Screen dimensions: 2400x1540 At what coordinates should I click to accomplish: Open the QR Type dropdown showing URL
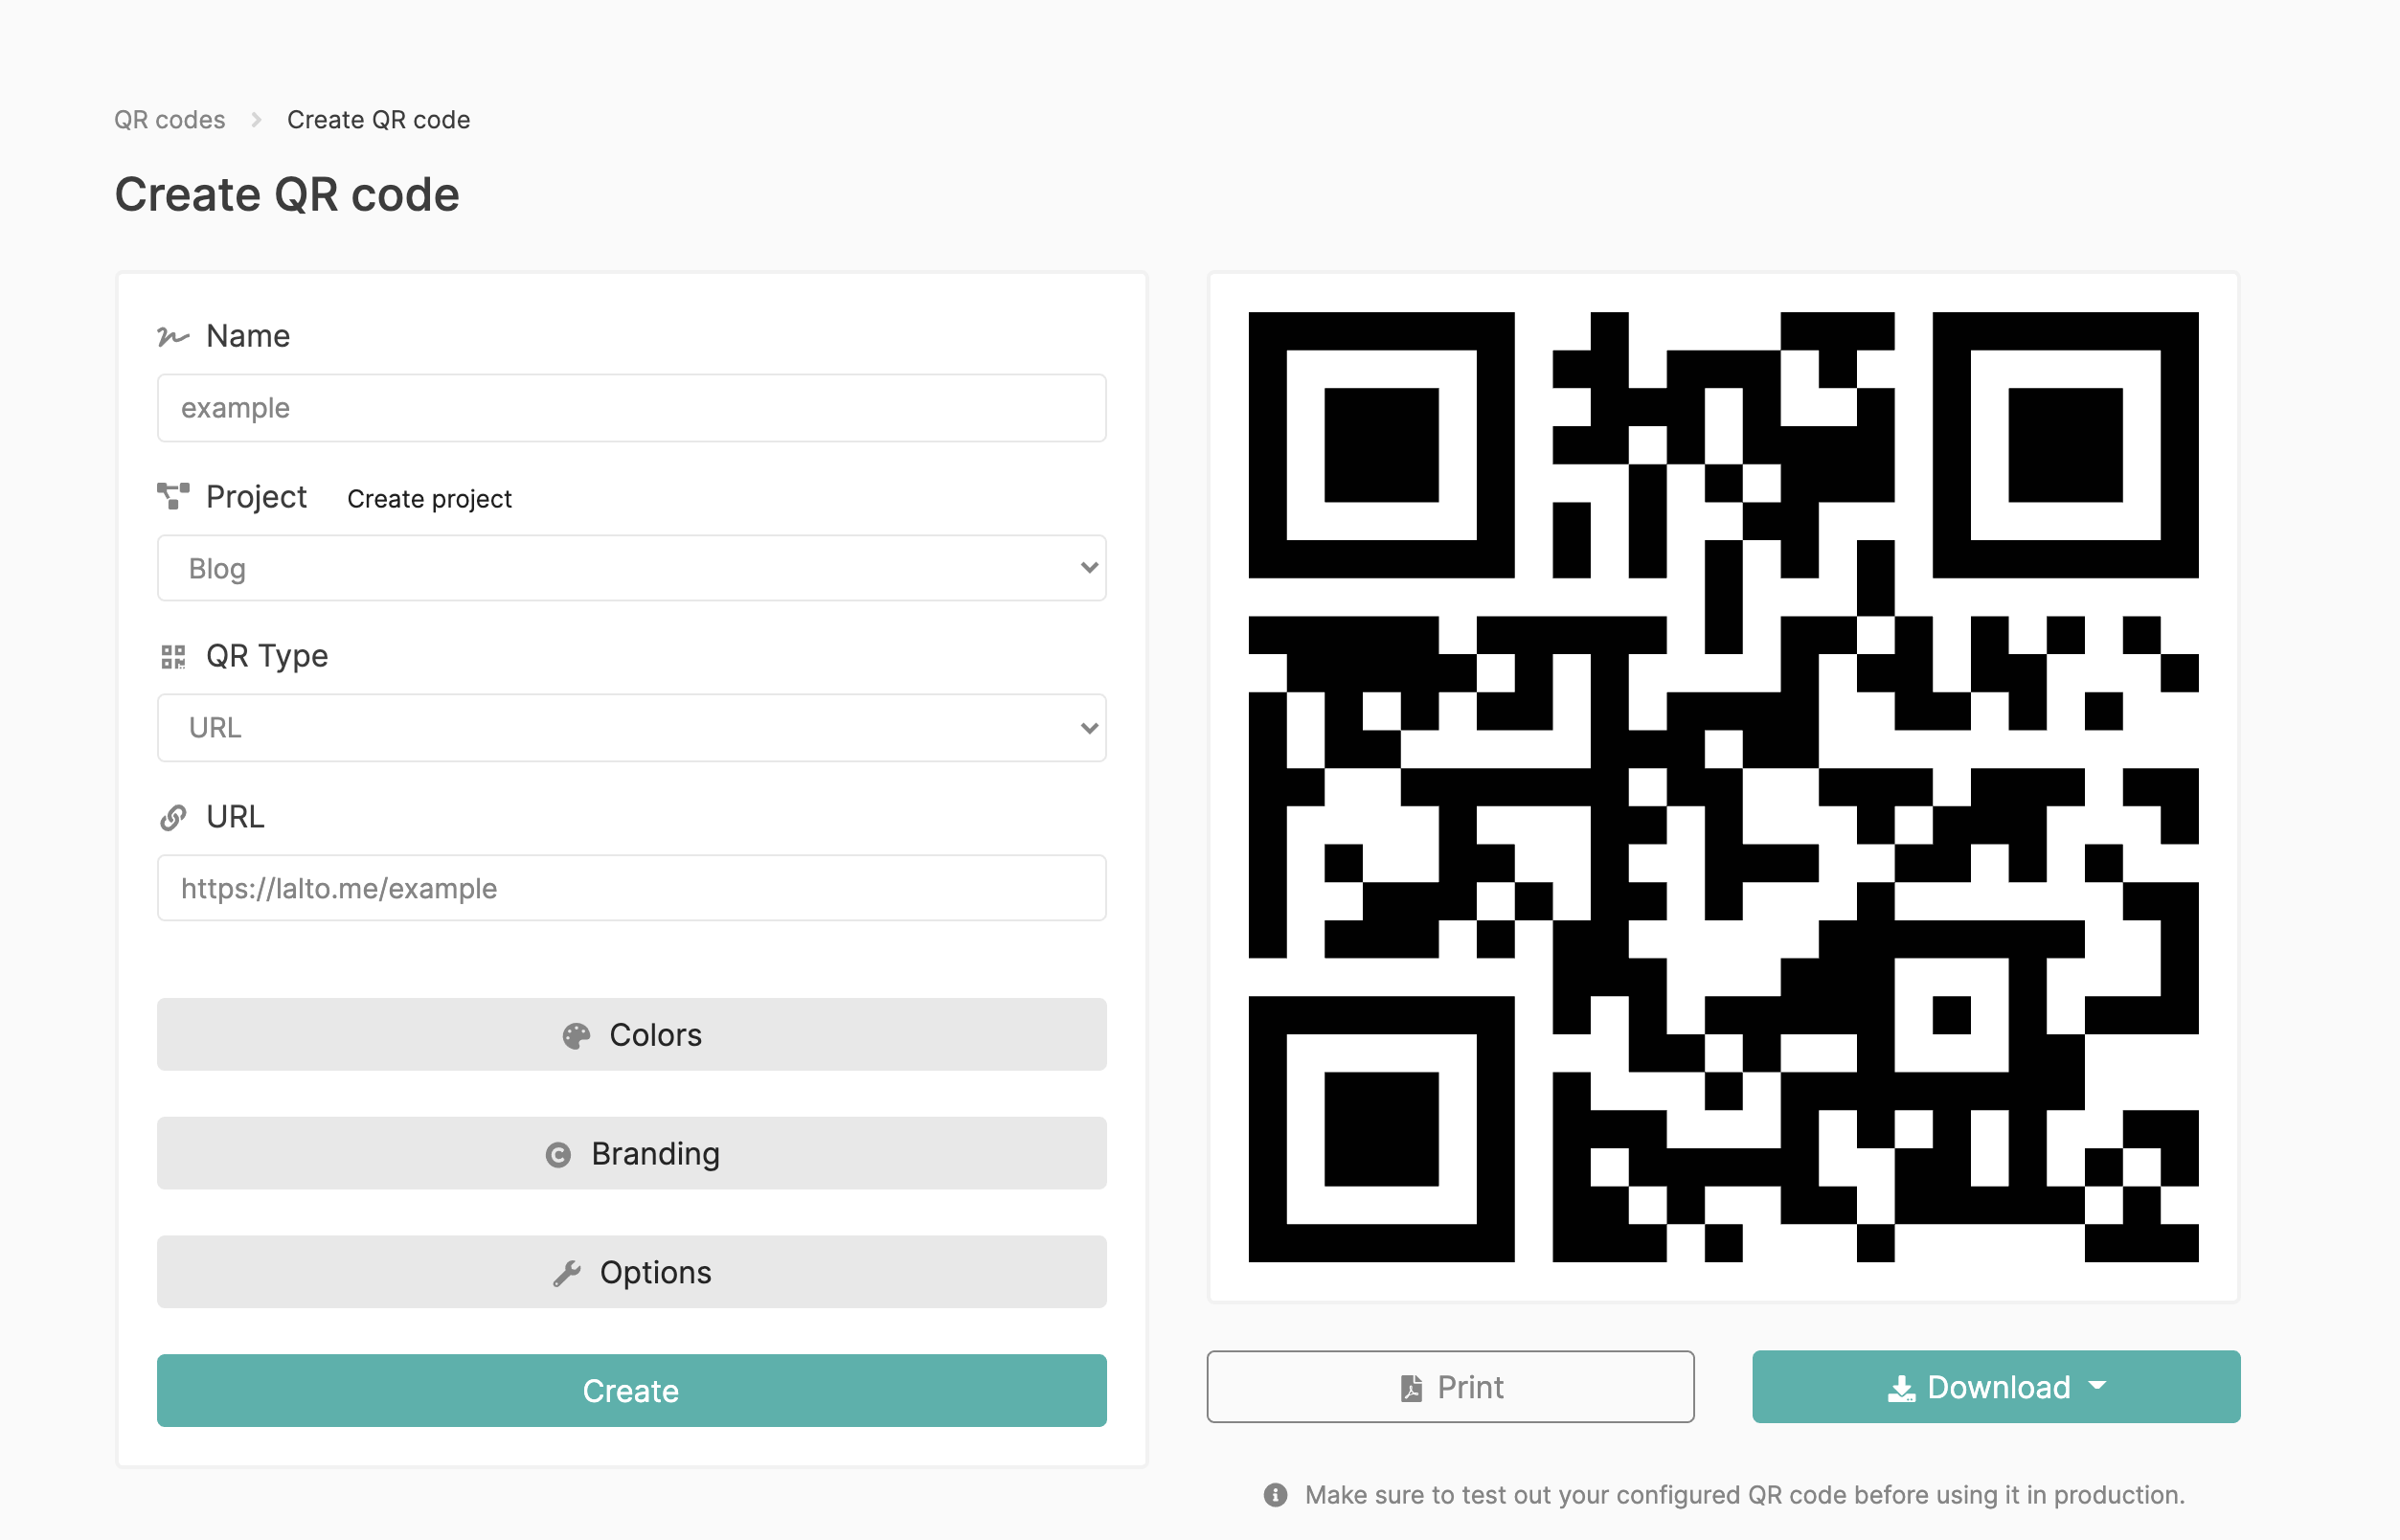(631, 728)
